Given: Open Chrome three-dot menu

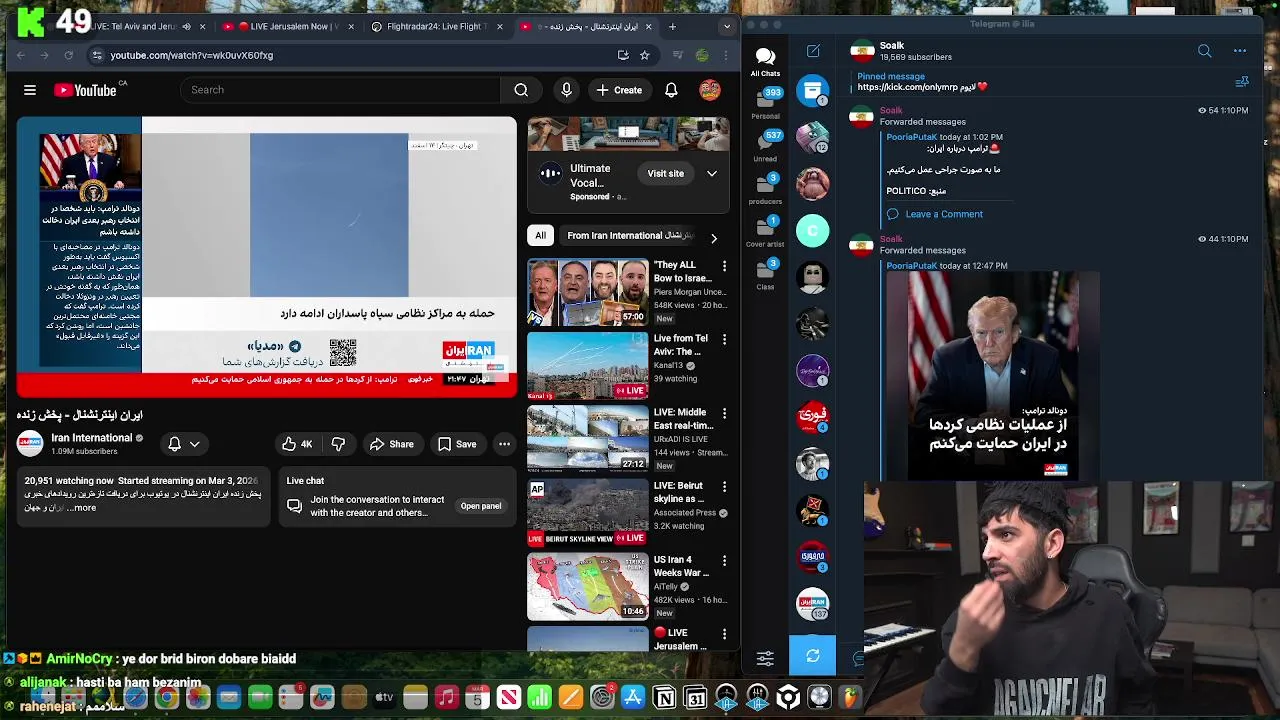Looking at the screenshot, I should click(x=725, y=55).
